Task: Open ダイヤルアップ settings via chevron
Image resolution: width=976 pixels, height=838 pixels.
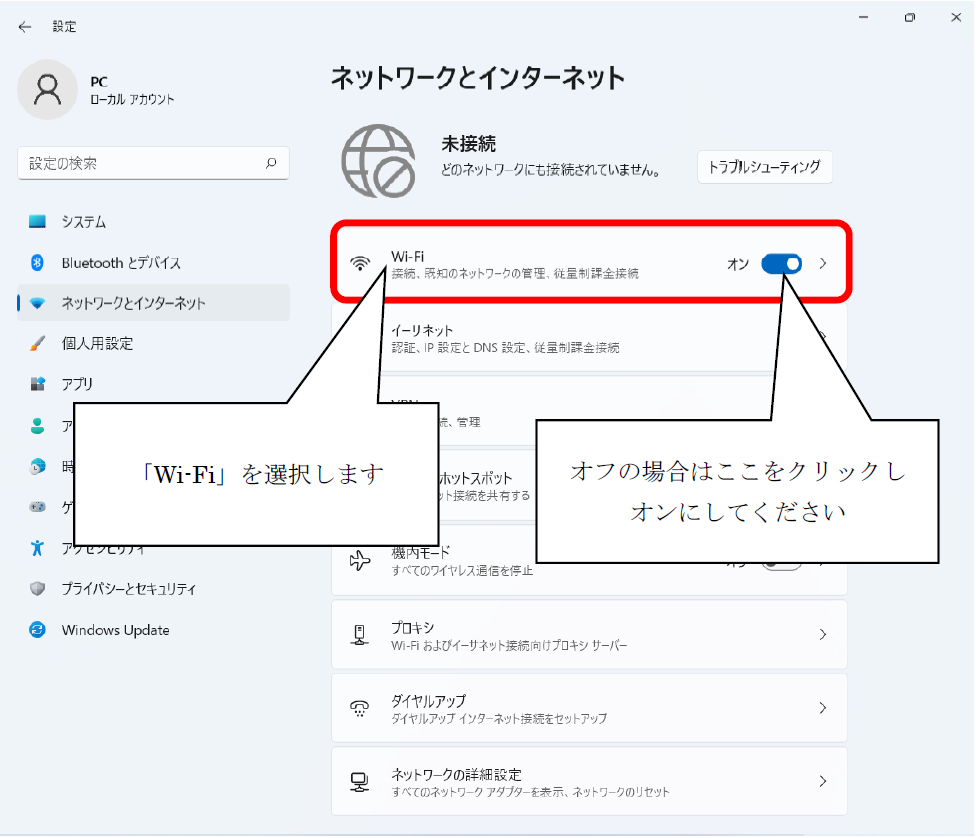Action: pyautogui.click(x=823, y=708)
